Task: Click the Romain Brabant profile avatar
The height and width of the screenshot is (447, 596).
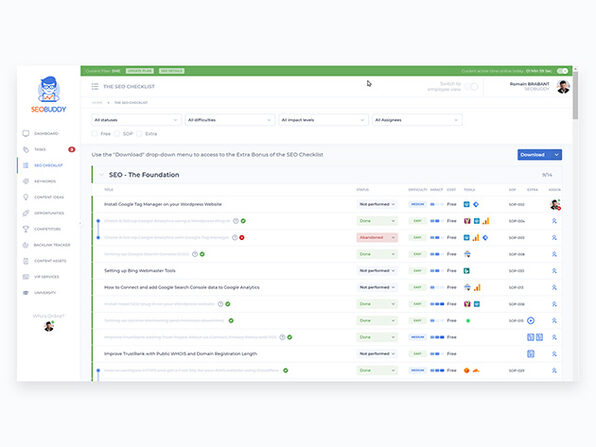Action: pyautogui.click(x=563, y=87)
